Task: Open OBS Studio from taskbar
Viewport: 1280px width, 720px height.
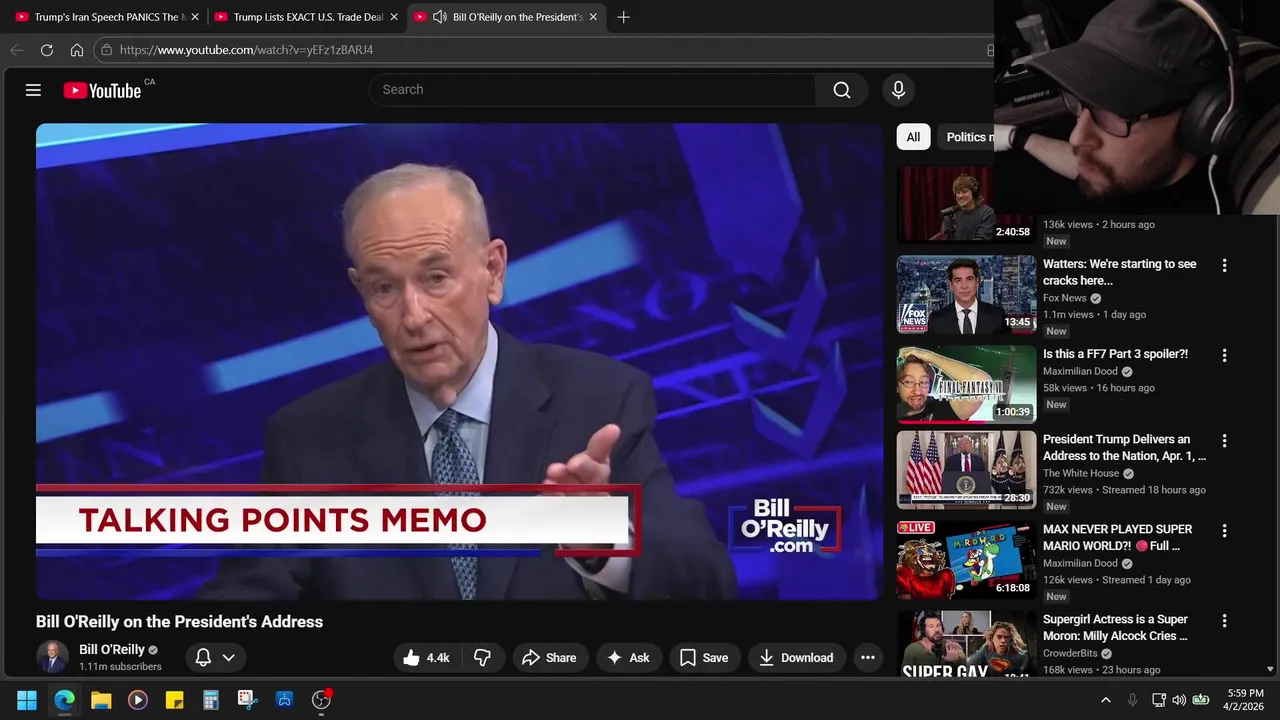Action: pos(321,700)
